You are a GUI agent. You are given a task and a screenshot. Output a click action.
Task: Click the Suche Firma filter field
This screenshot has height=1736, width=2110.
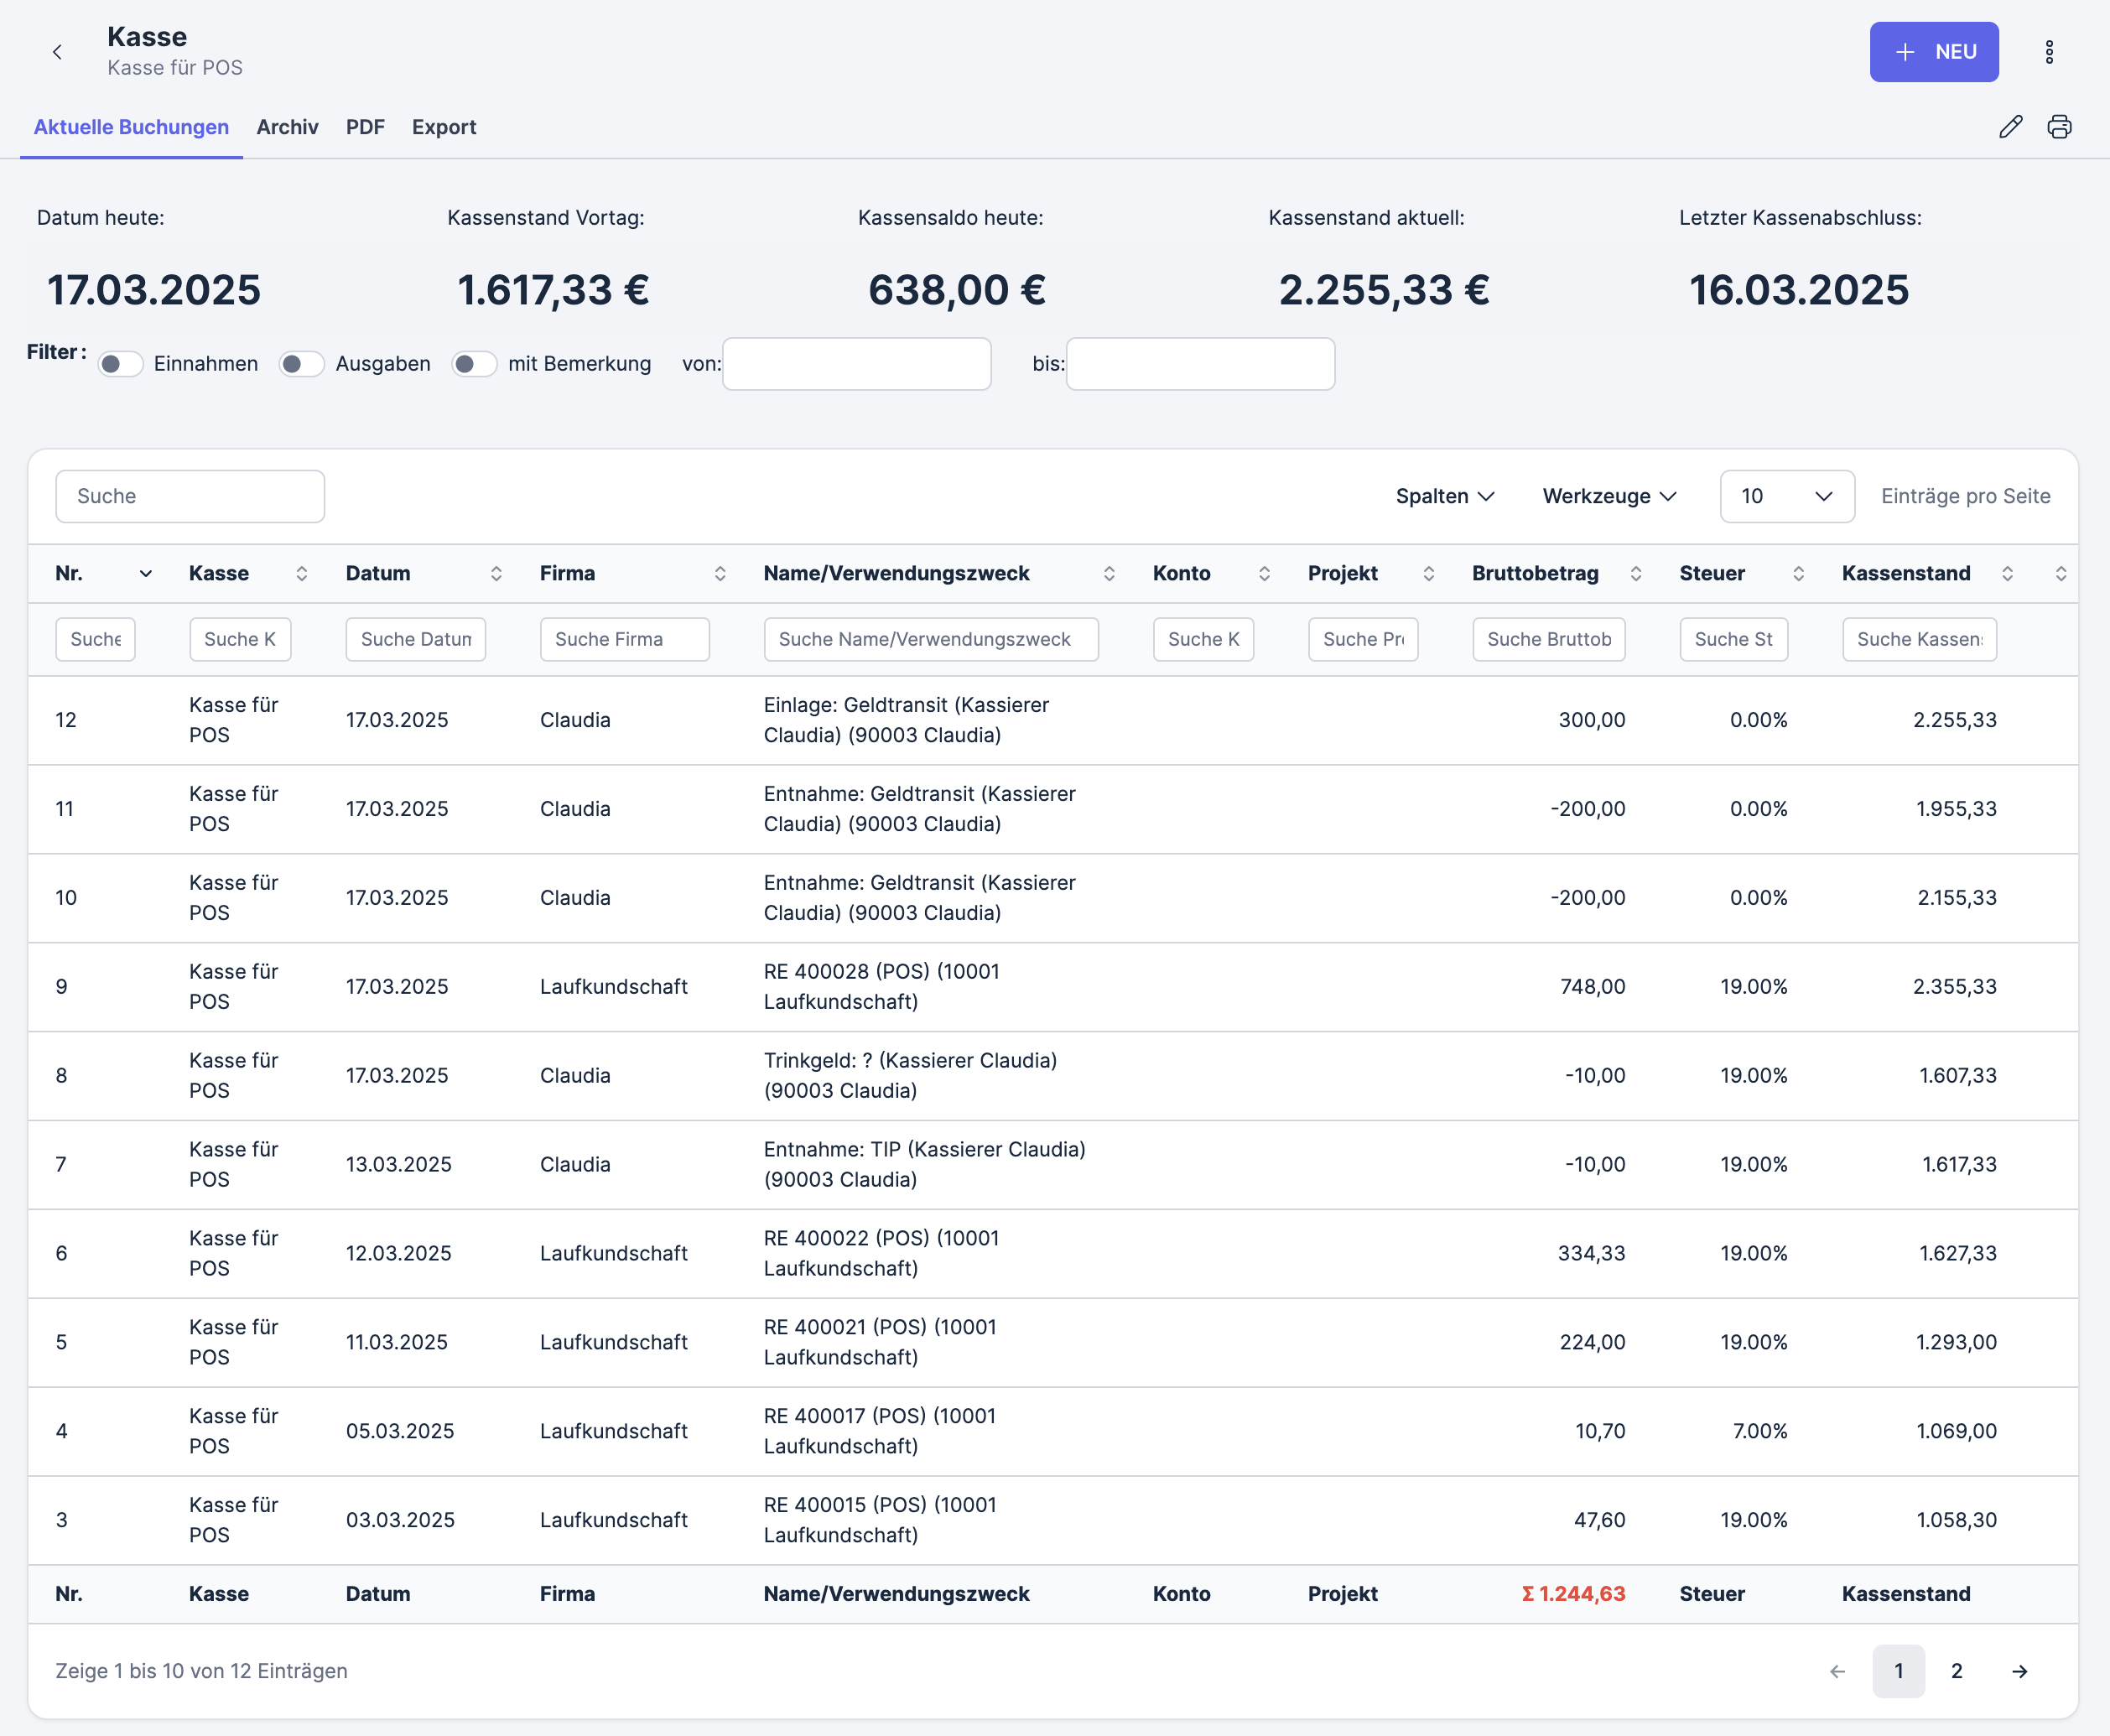pyautogui.click(x=624, y=639)
